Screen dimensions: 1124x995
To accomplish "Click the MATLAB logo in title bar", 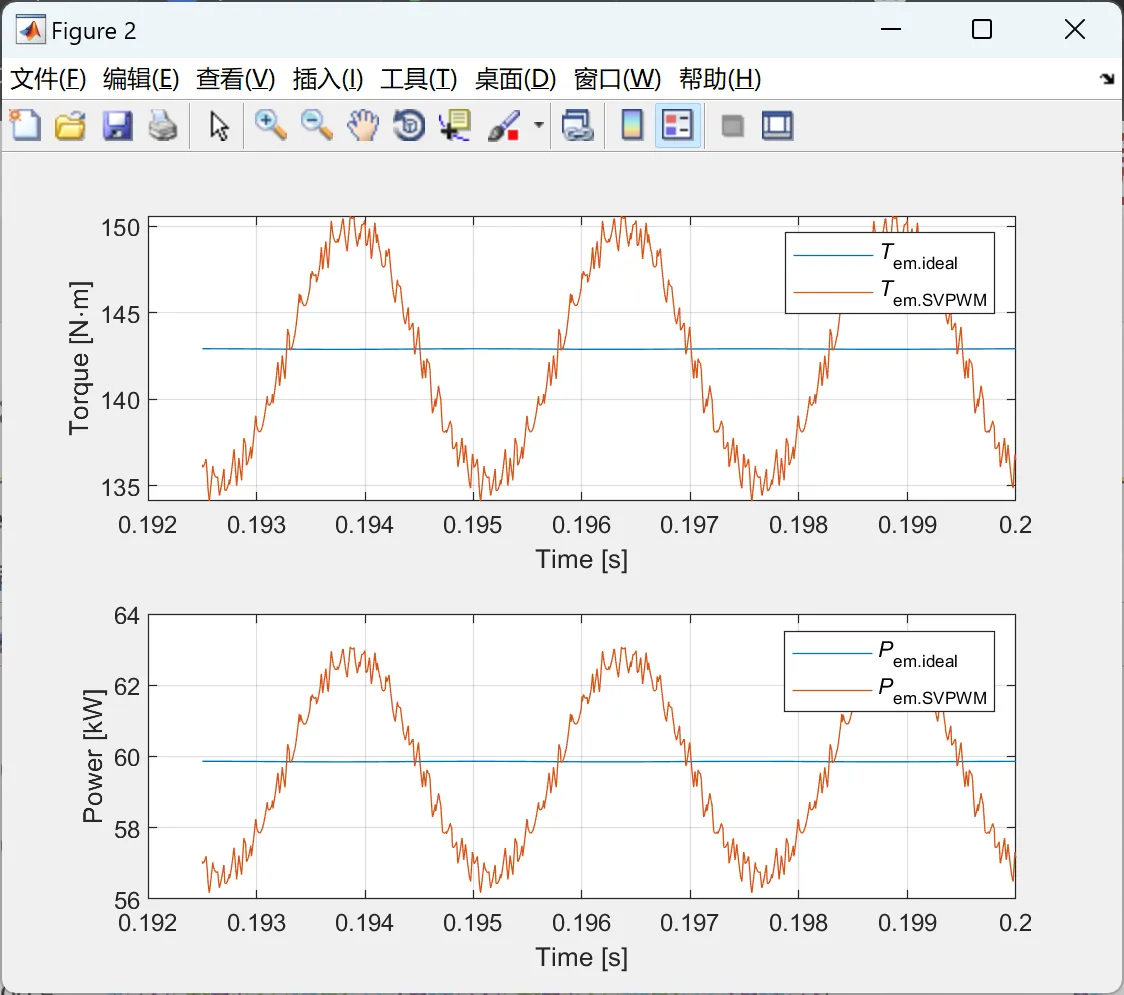I will pos(30,30).
